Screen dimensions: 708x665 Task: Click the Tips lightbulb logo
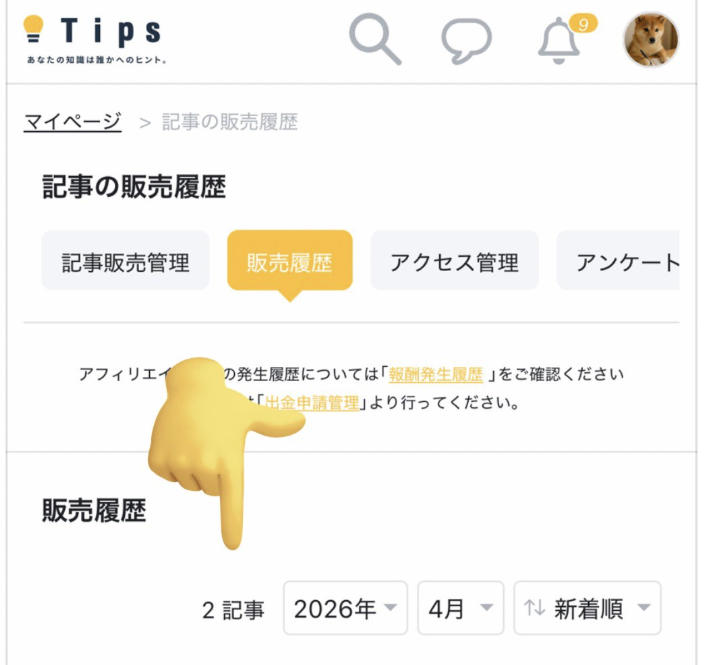click(33, 28)
